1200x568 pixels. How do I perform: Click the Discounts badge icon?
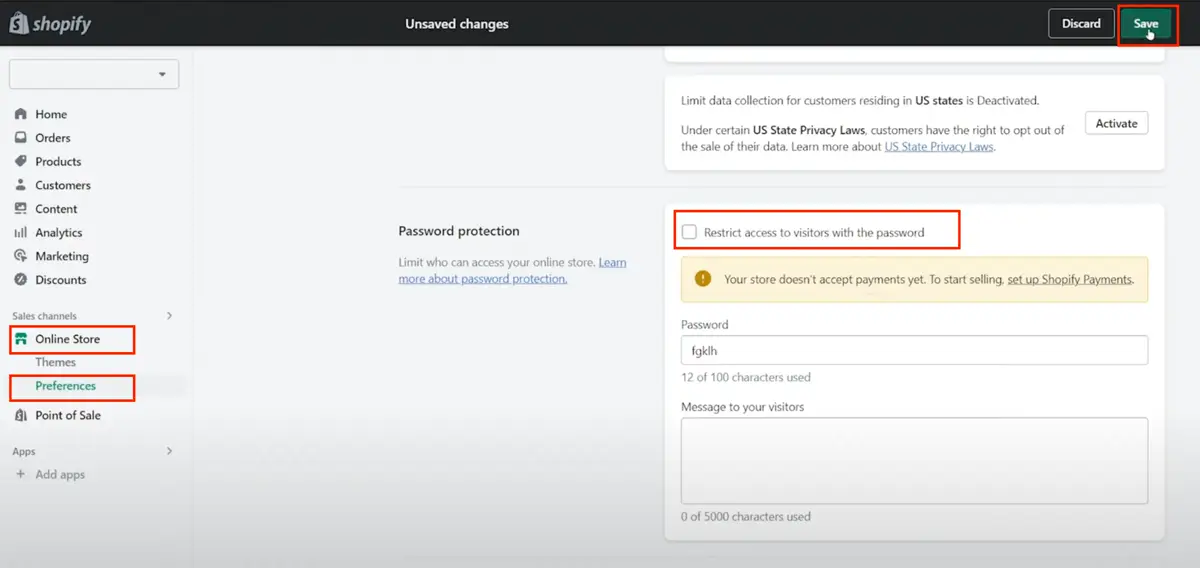coord(20,280)
